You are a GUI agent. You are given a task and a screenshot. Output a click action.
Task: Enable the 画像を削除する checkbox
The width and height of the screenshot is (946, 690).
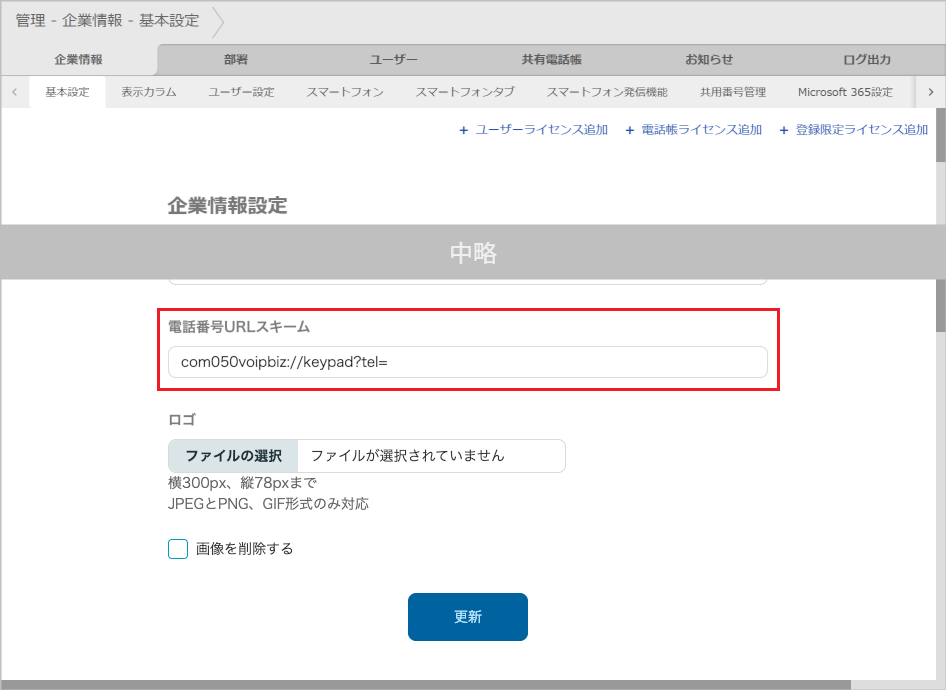[177, 548]
